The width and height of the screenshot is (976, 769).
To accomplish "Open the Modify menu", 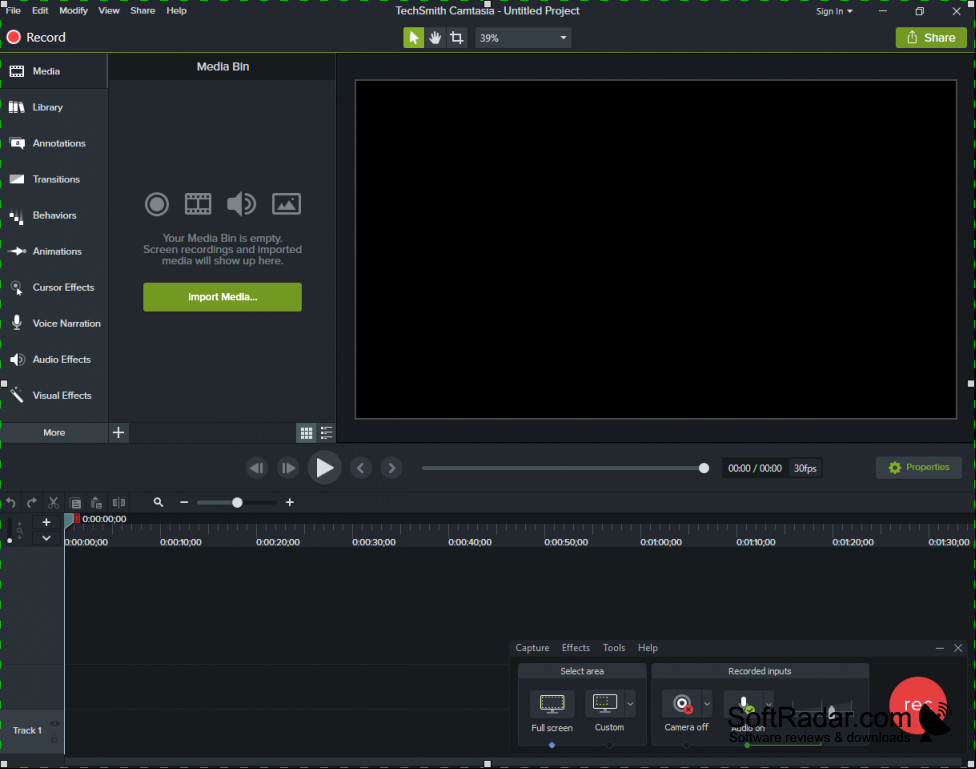I will point(73,11).
